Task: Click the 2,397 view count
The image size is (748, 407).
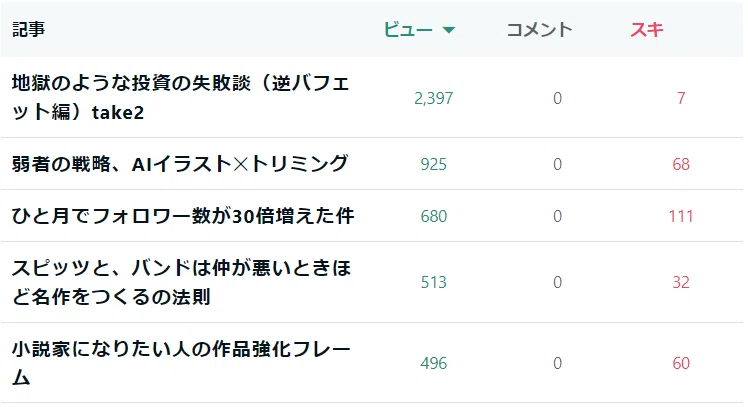Action: [433, 98]
